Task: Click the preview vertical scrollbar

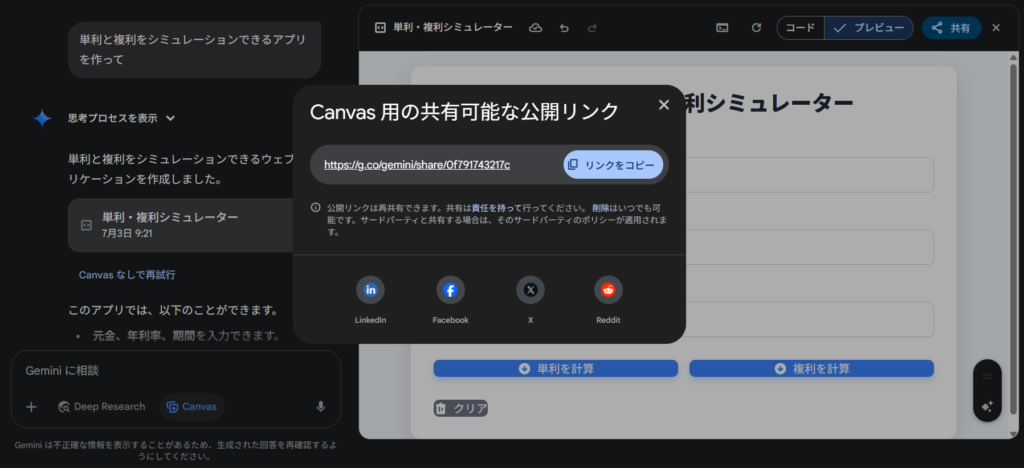Action: coord(1014,238)
